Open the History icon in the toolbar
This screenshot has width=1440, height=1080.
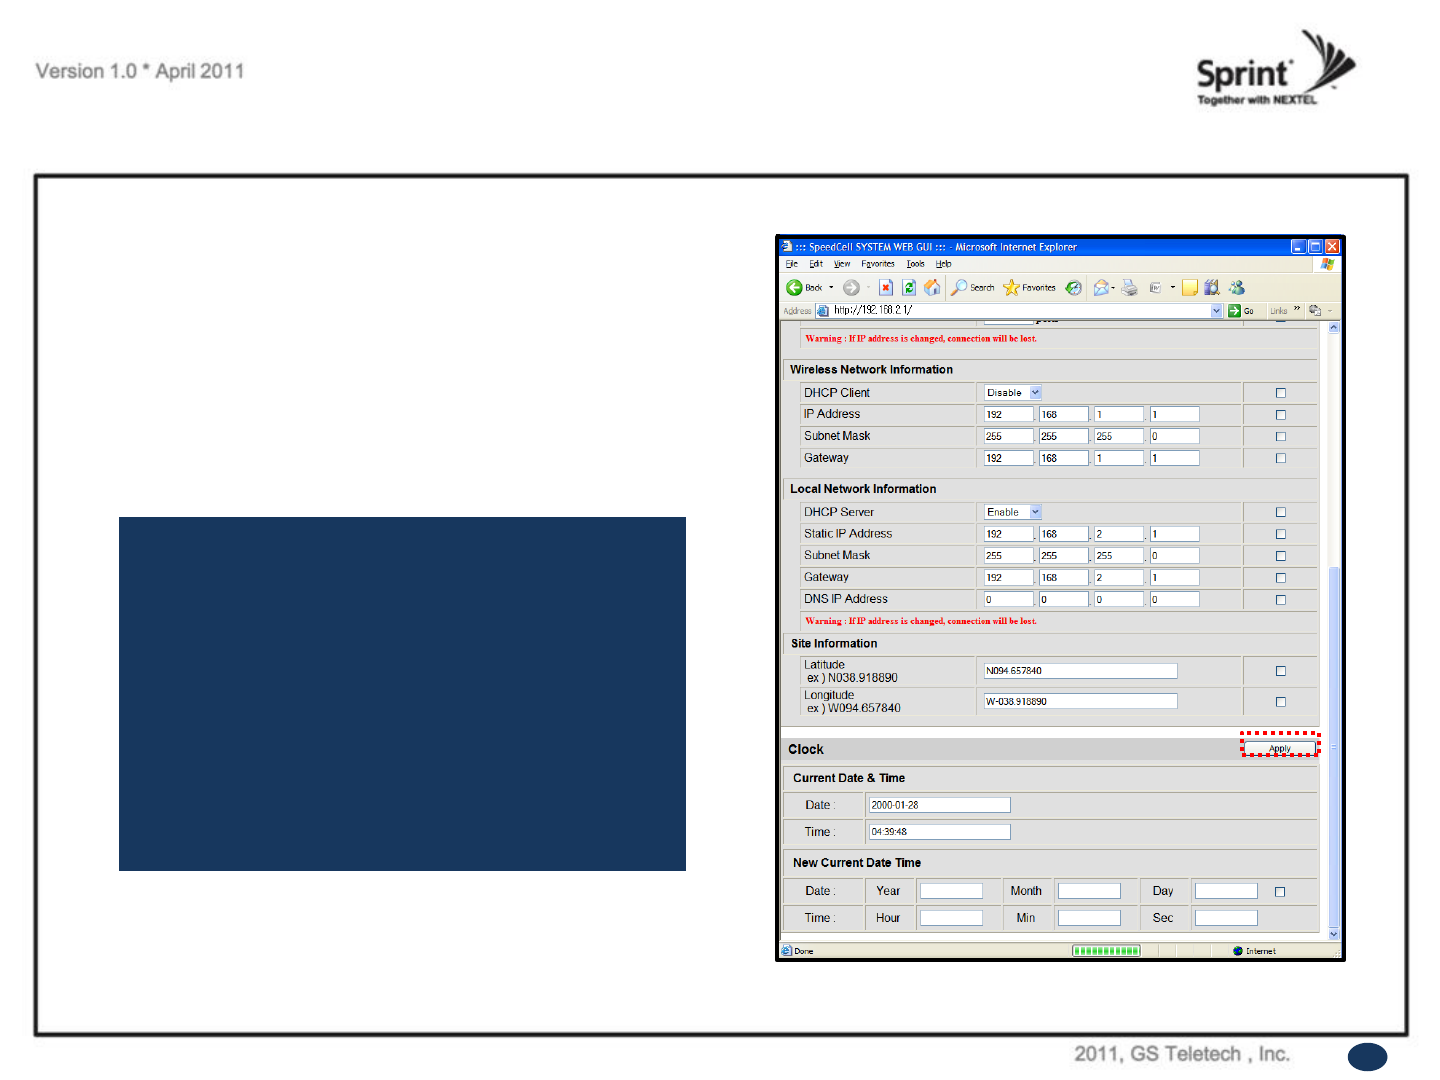[1073, 288]
